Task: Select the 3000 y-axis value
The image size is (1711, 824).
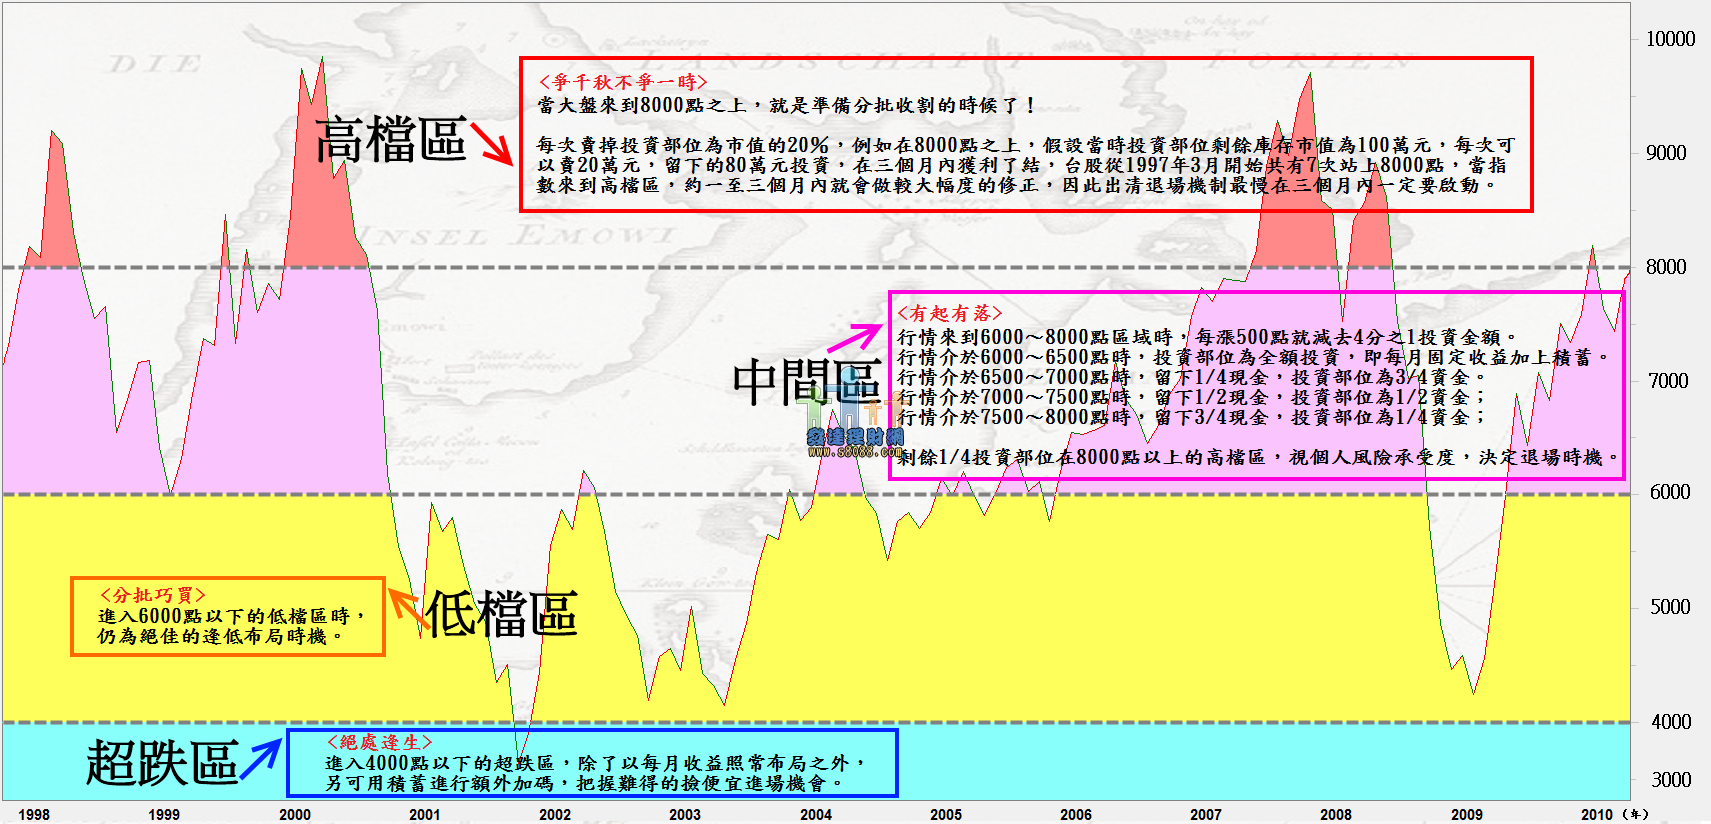Action: (x=1671, y=780)
